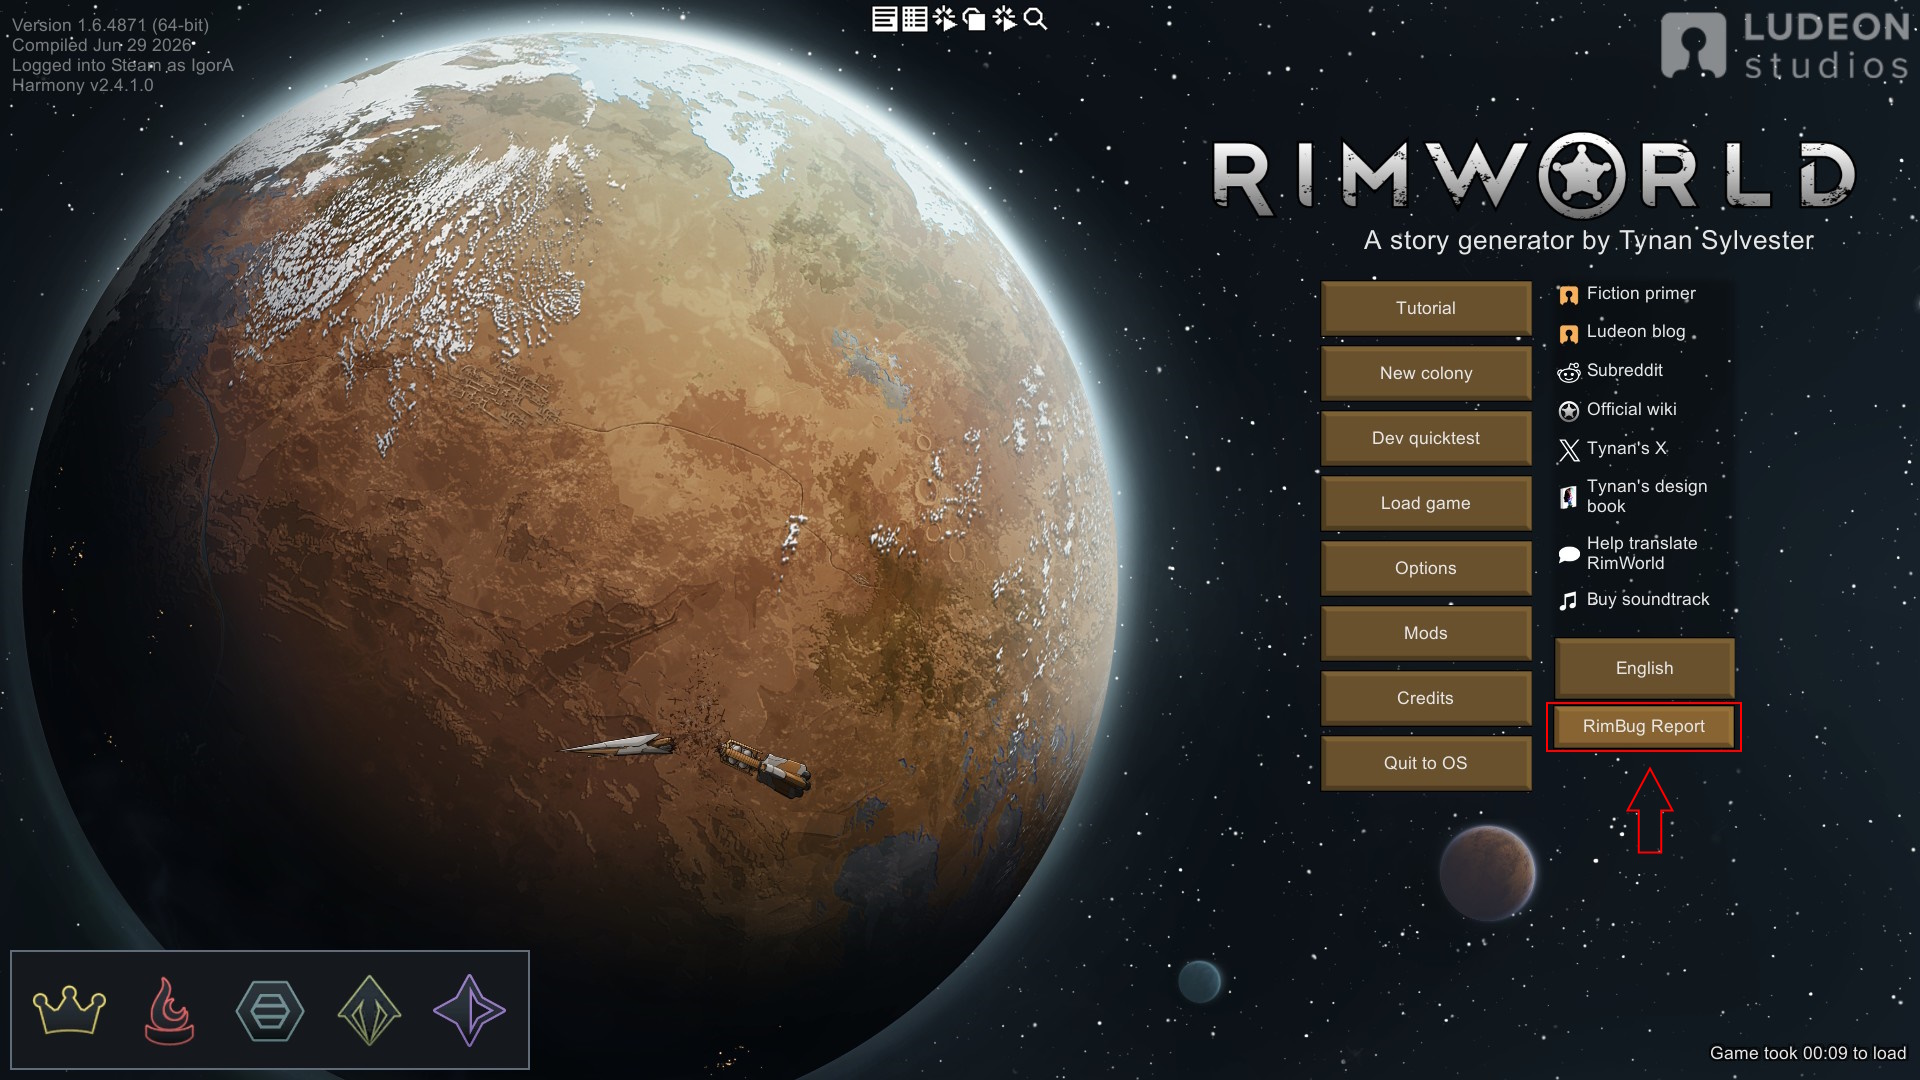Visit the Ludeon blog link
1920x1080 pixels.
pos(1622,332)
